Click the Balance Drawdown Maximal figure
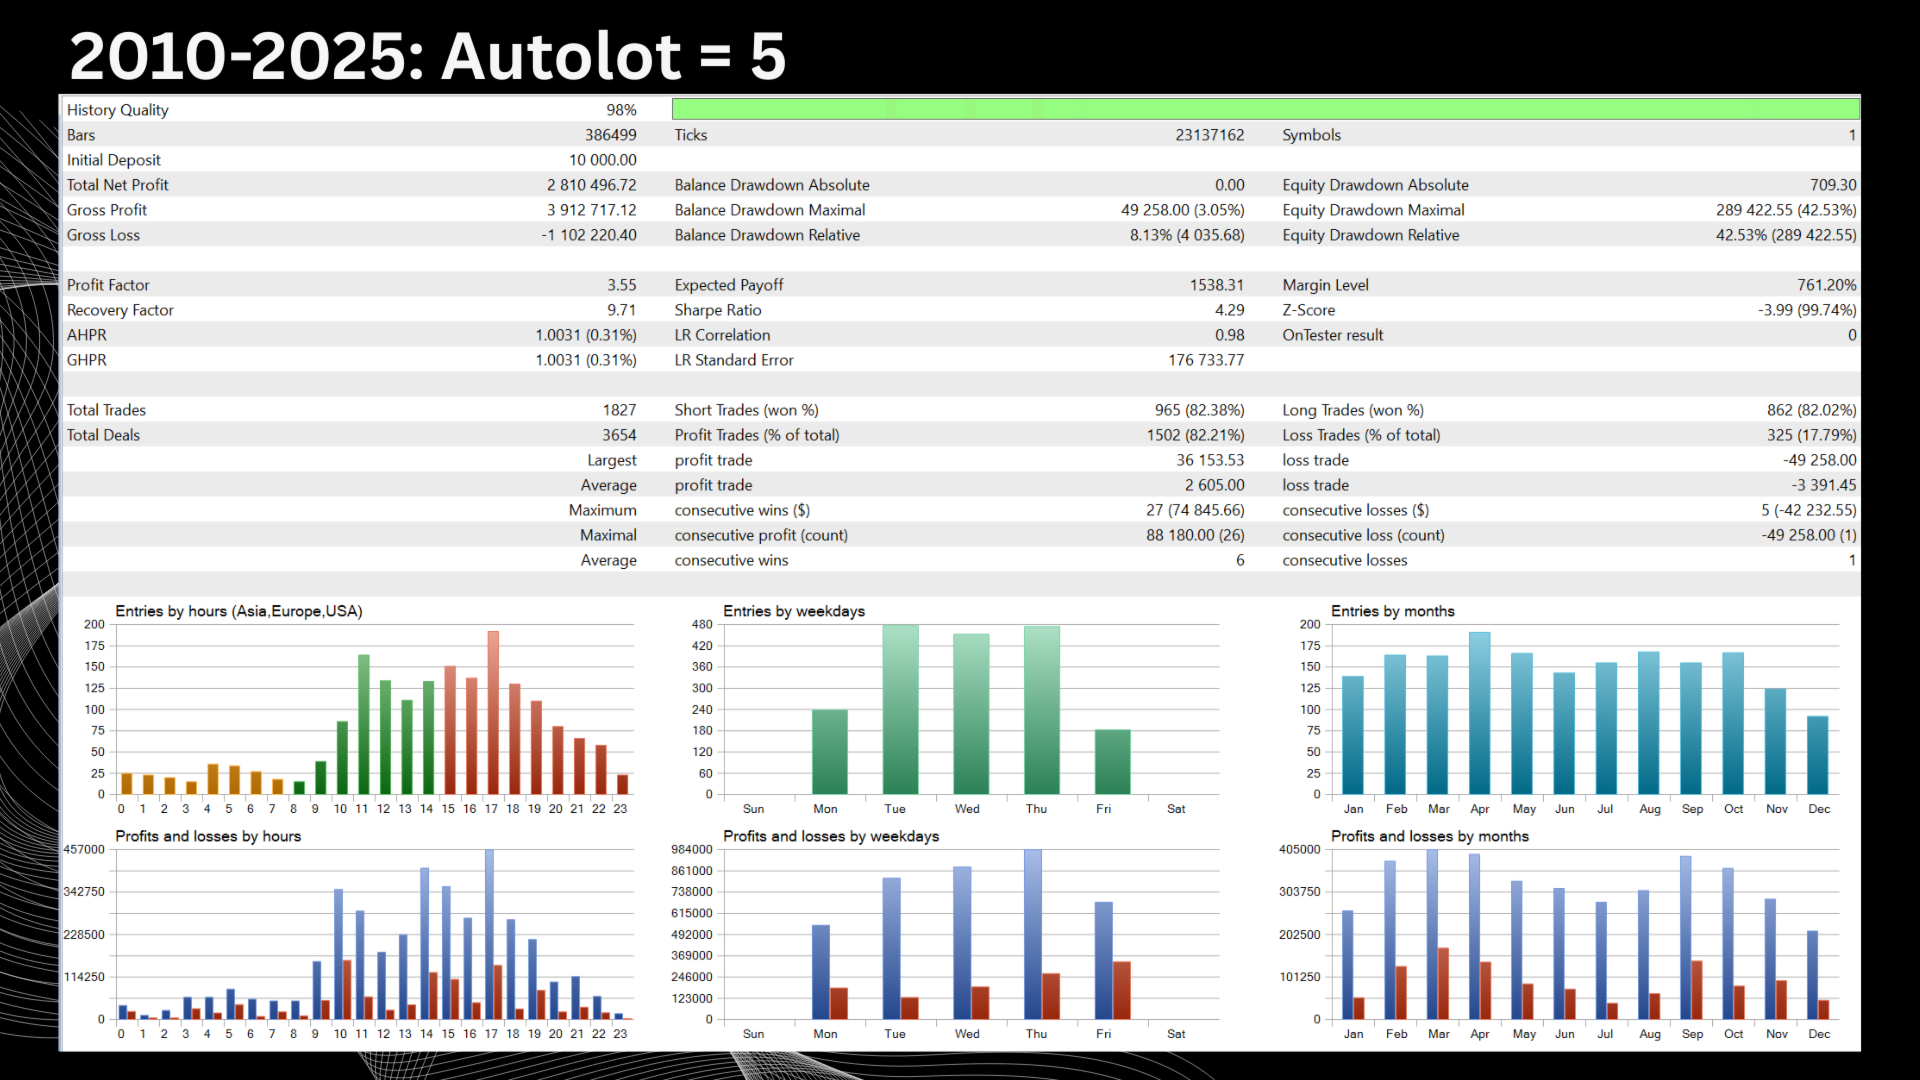1920x1080 pixels. click(1183, 210)
